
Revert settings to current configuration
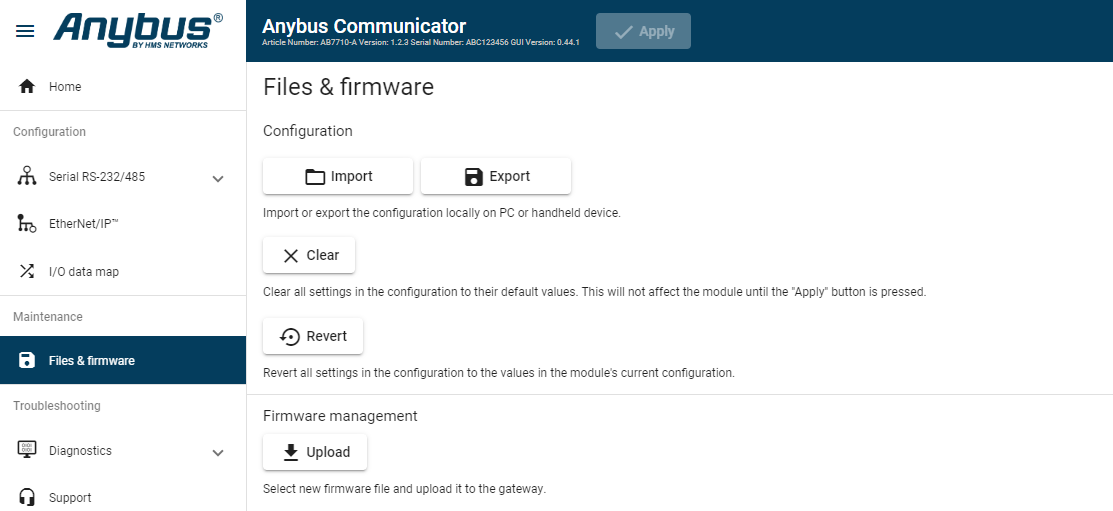313,336
